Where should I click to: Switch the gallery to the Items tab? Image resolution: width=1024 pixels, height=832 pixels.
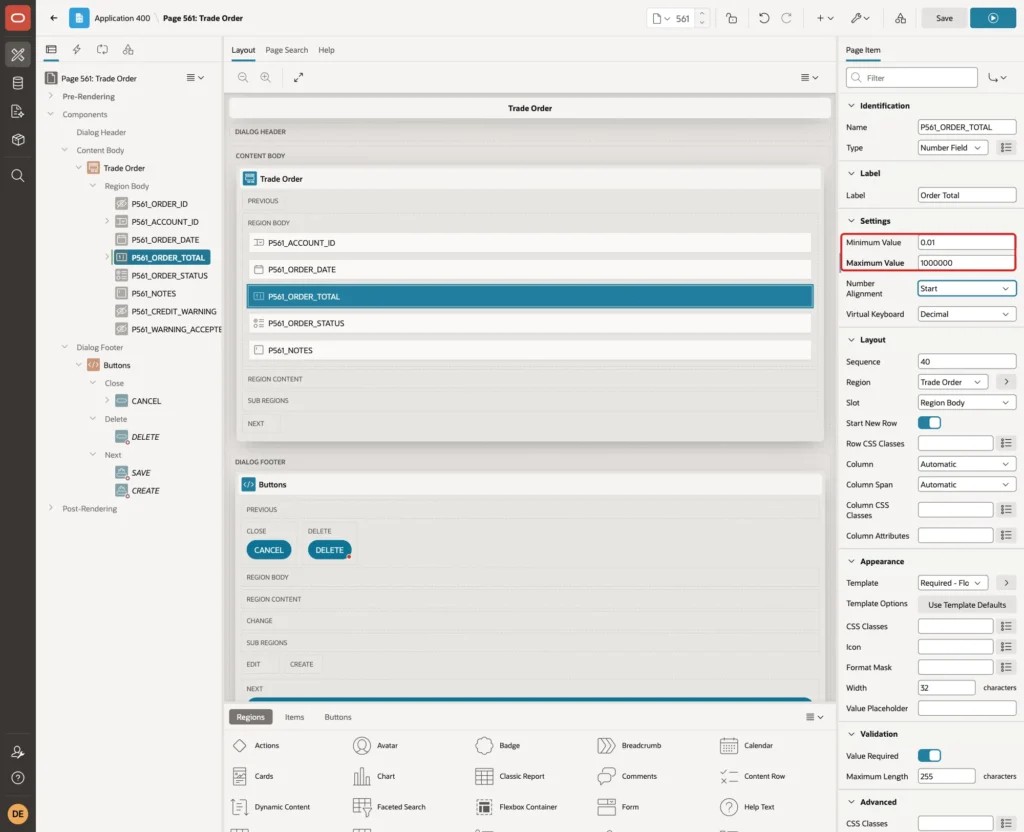click(295, 717)
